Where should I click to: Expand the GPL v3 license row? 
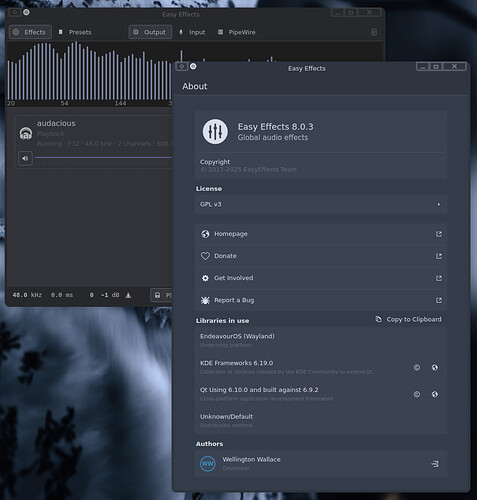[321, 204]
